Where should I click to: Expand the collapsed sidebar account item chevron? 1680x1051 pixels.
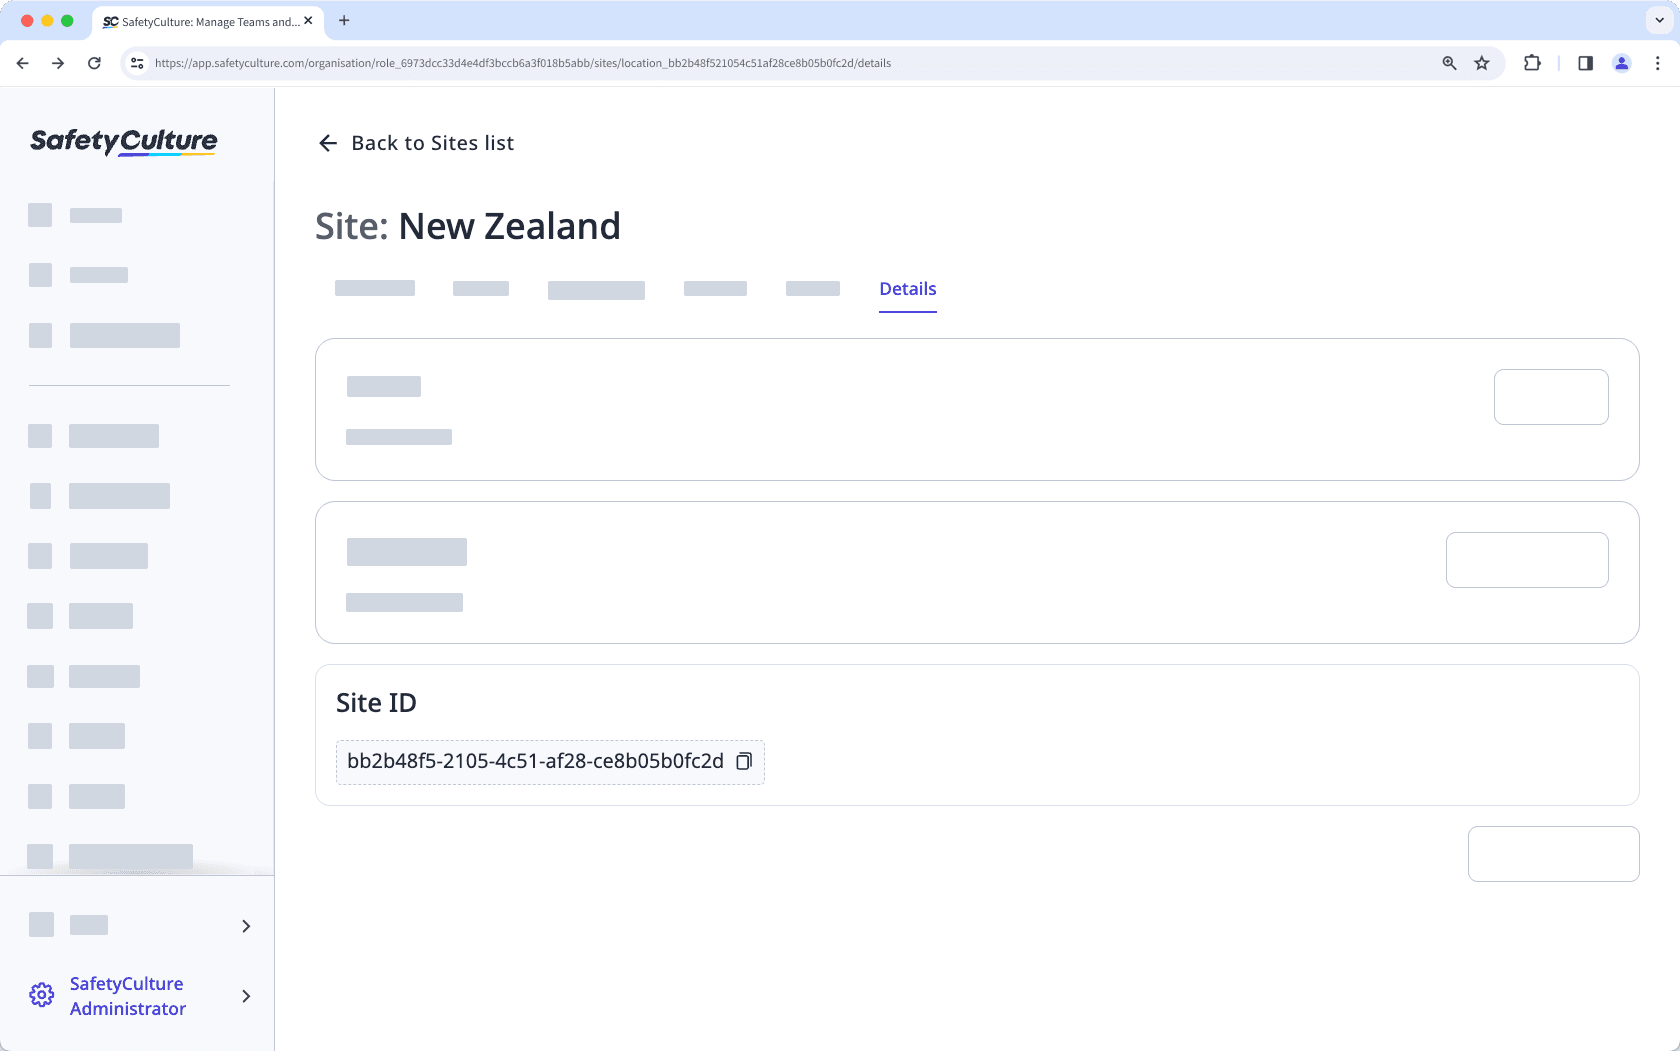coord(246,926)
